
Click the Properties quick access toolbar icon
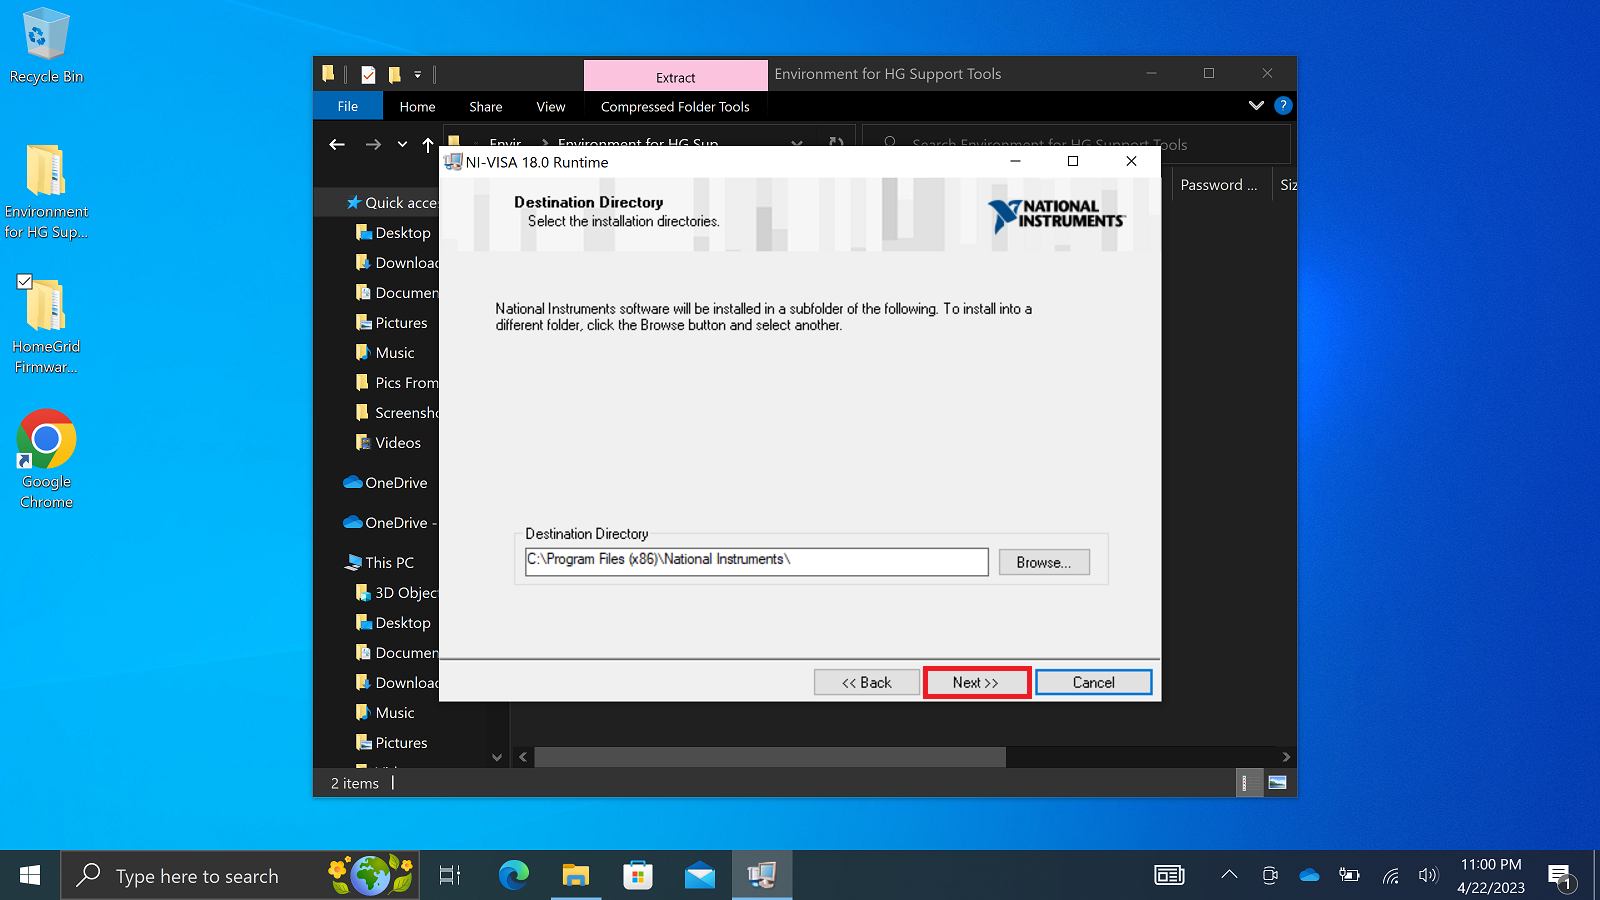tap(368, 74)
